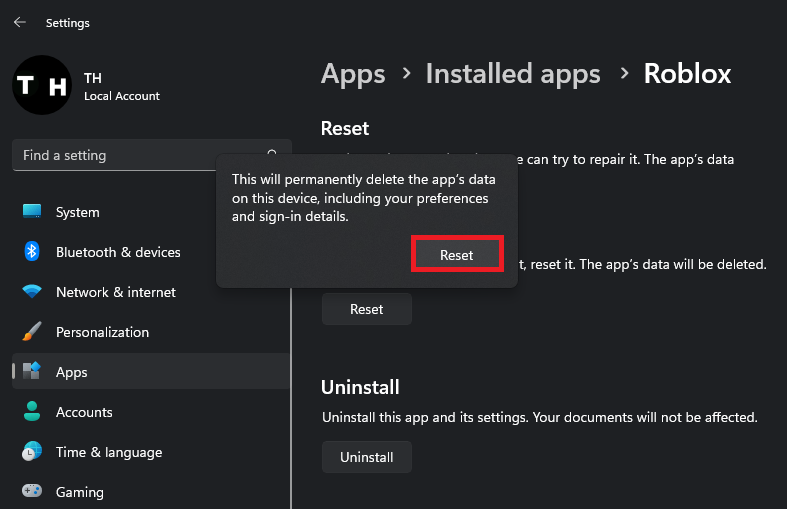Screen dimensions: 787x509
Task: Select the Network & internet Wi-Fi icon
Action: 32,292
